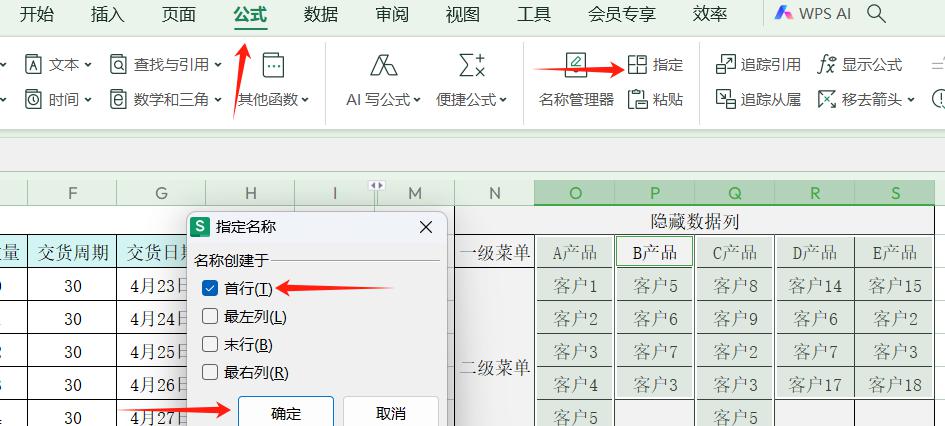Launch WPS AI assistant

pos(812,13)
